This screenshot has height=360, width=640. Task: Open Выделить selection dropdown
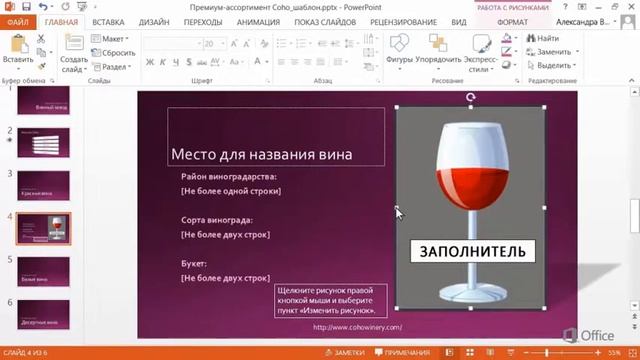tap(551, 65)
